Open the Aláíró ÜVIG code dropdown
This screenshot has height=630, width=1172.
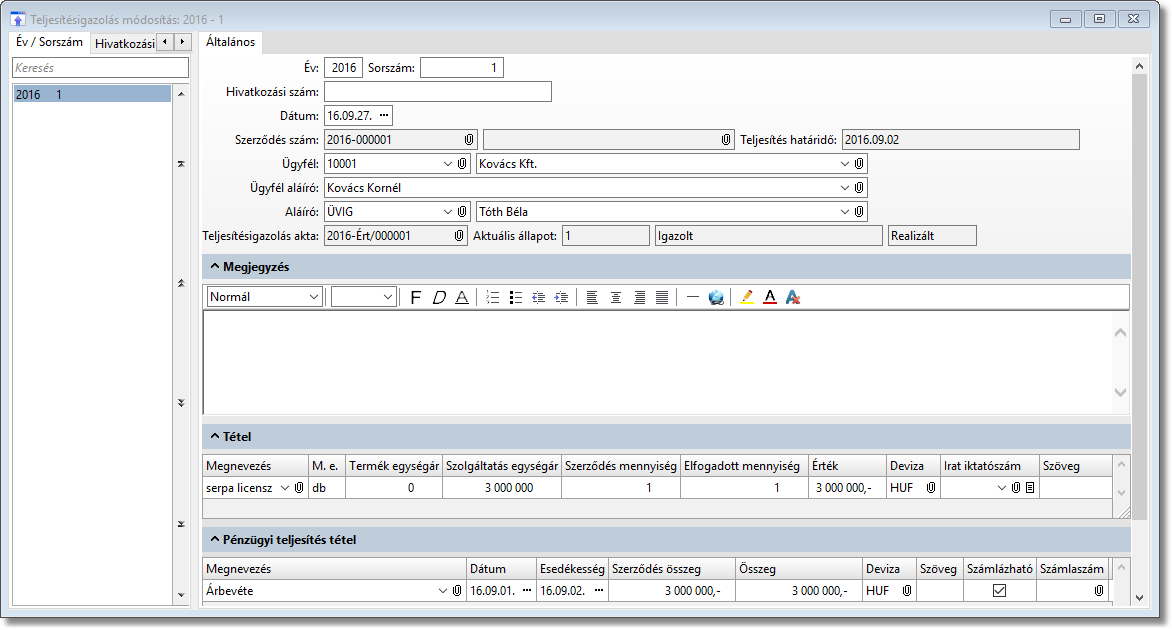pos(447,212)
